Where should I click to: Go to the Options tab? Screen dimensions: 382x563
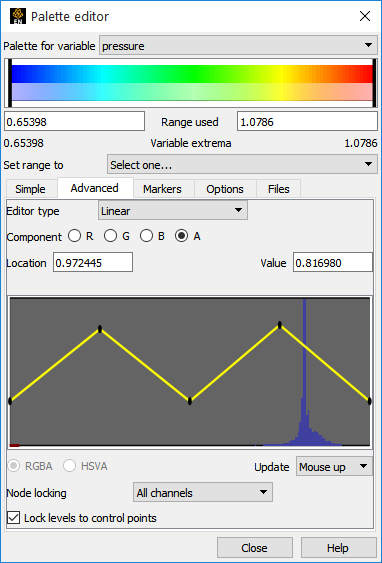point(225,189)
